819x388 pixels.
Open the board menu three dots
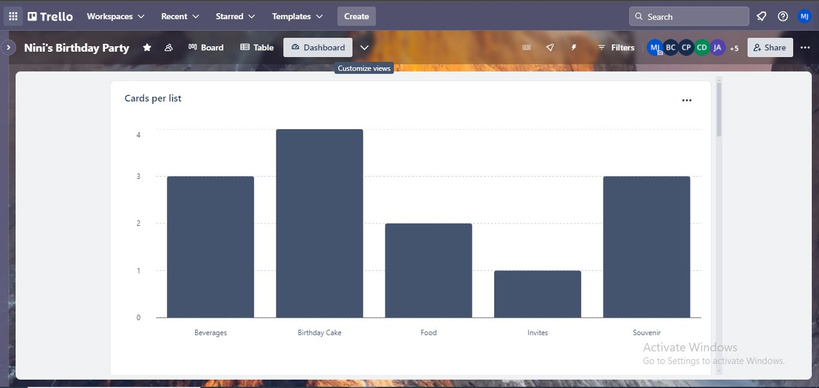coord(805,48)
